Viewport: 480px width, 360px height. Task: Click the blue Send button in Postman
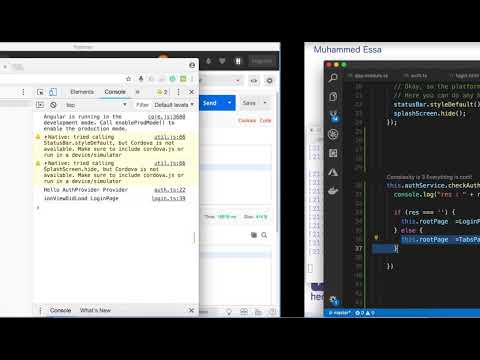pyautogui.click(x=210, y=103)
